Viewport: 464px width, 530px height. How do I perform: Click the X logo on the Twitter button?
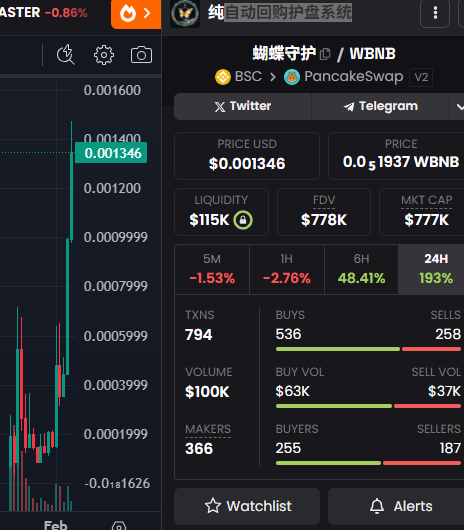tap(220, 107)
